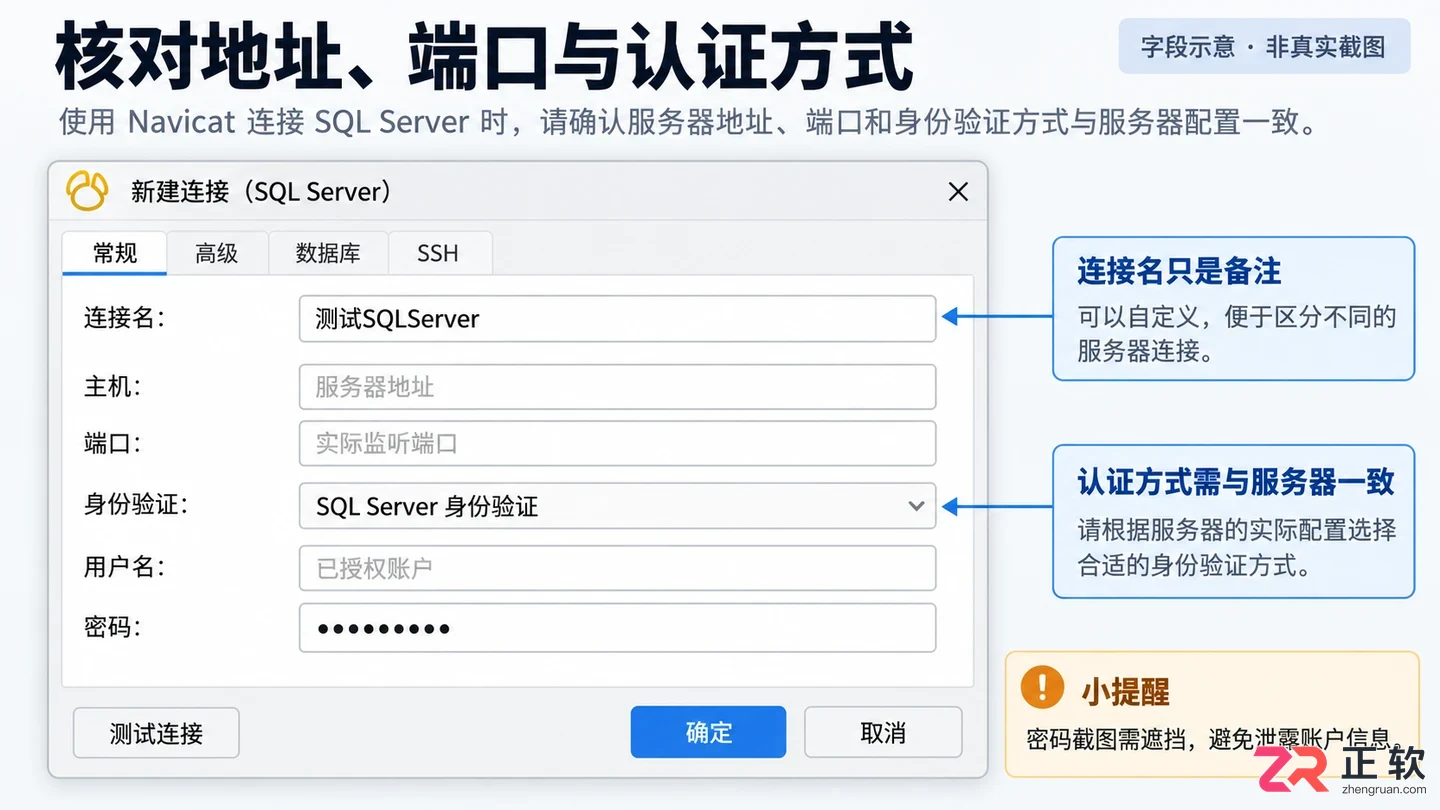Click the 密码: label
The height and width of the screenshot is (810, 1440).
[x=112, y=627]
